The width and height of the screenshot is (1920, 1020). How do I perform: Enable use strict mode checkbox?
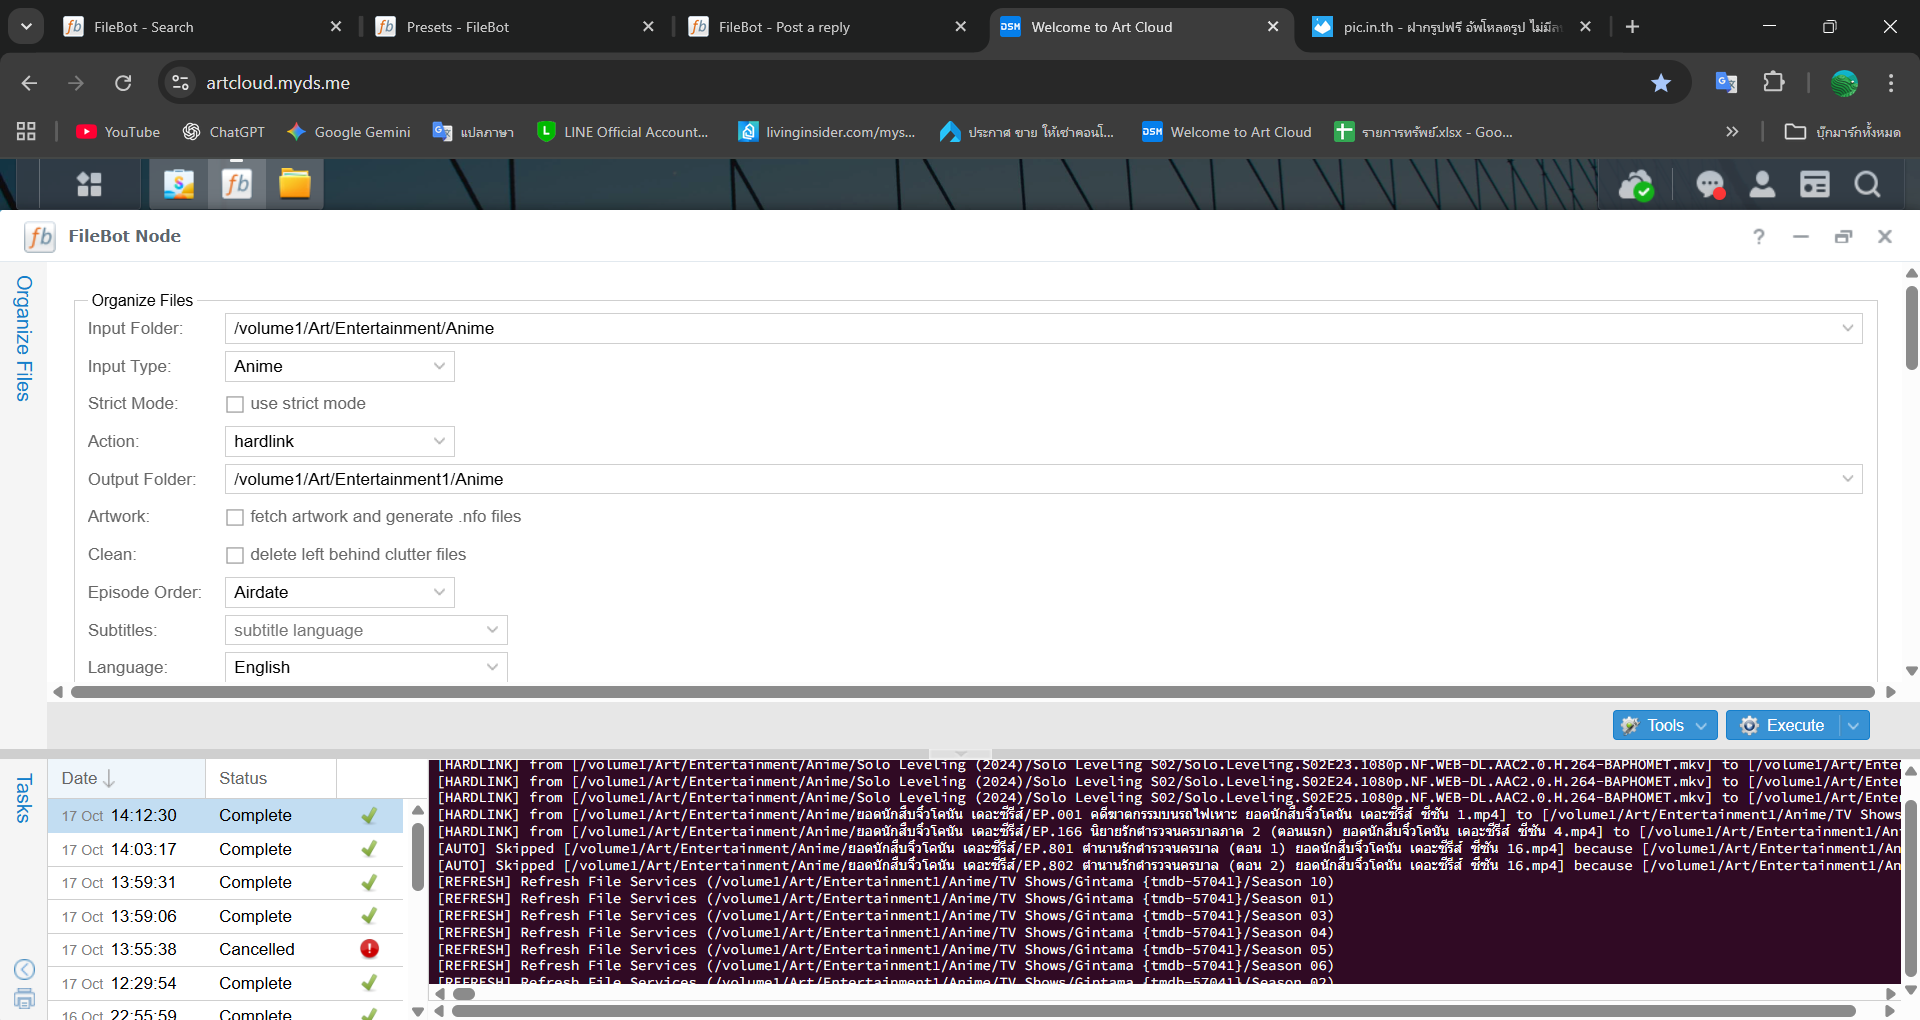click(235, 404)
